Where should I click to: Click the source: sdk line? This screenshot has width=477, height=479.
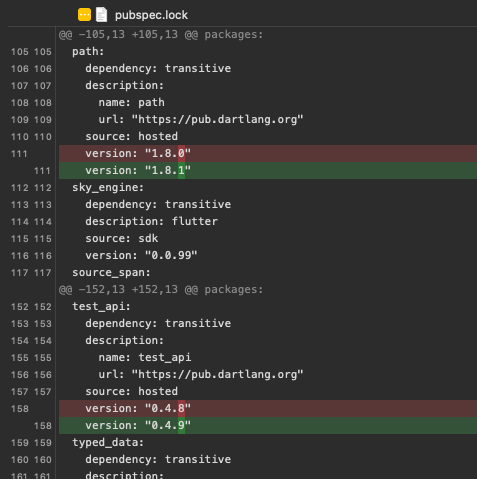(122, 238)
